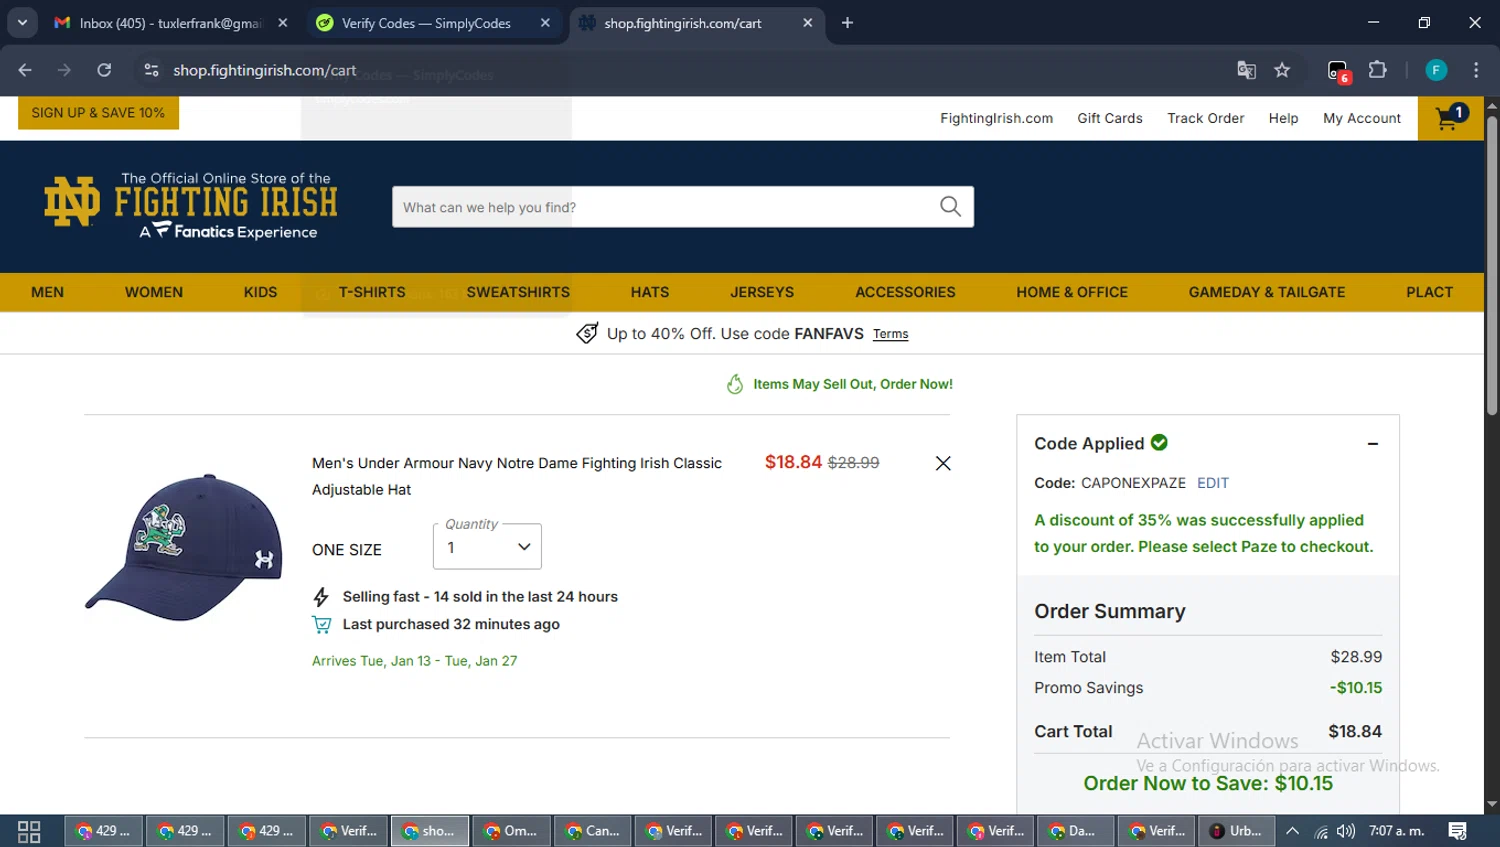Open the My Account link
Image resolution: width=1500 pixels, height=847 pixels.
coord(1362,118)
